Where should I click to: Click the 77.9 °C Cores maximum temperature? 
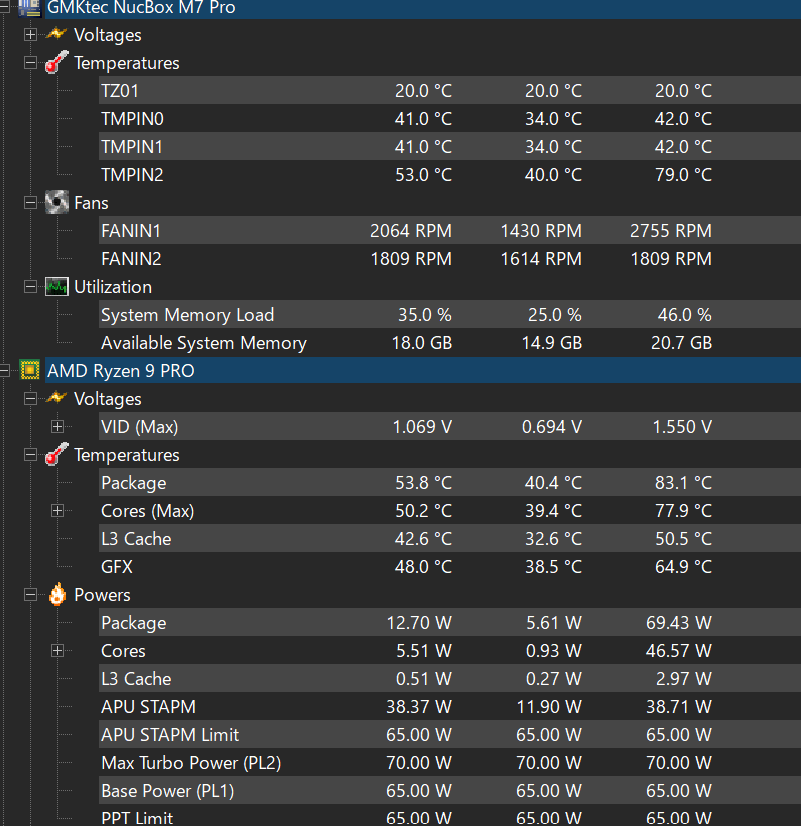683,511
